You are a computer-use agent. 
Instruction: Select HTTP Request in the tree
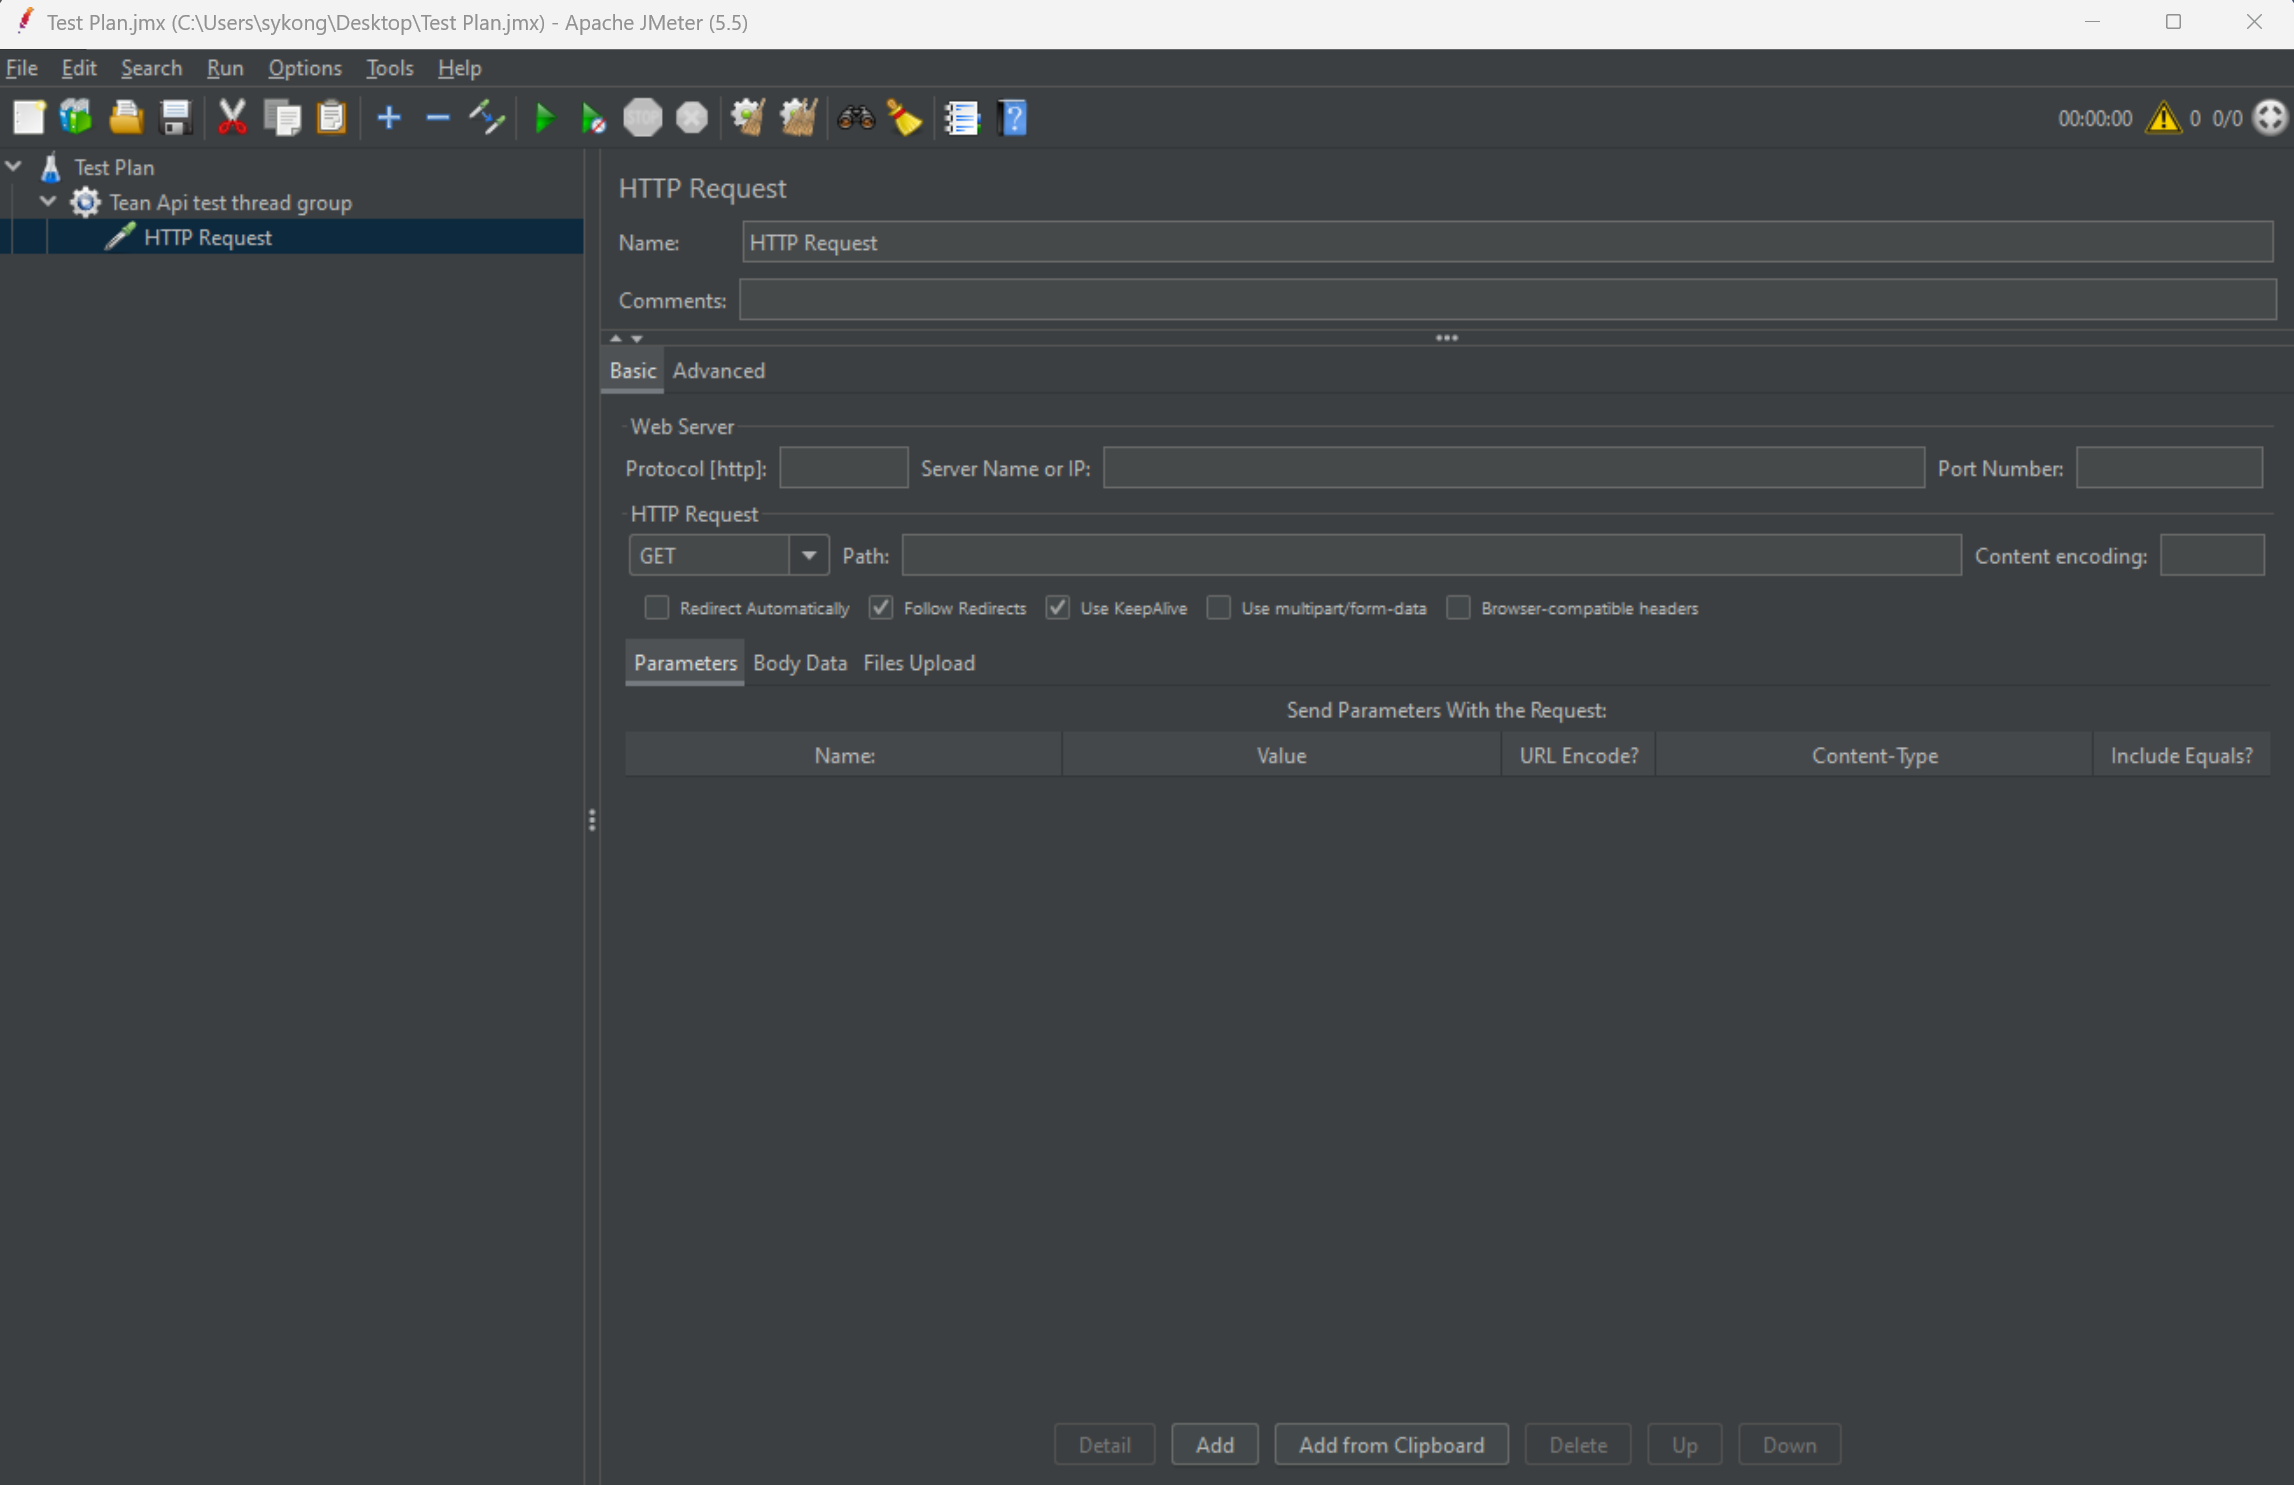tap(207, 237)
